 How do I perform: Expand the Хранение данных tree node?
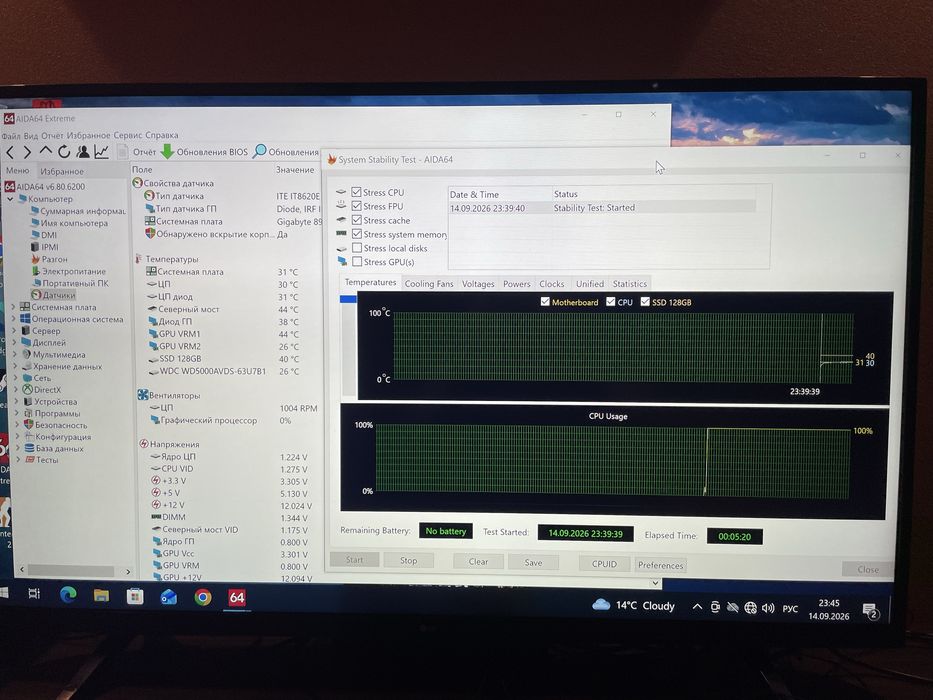pyautogui.click(x=15, y=367)
